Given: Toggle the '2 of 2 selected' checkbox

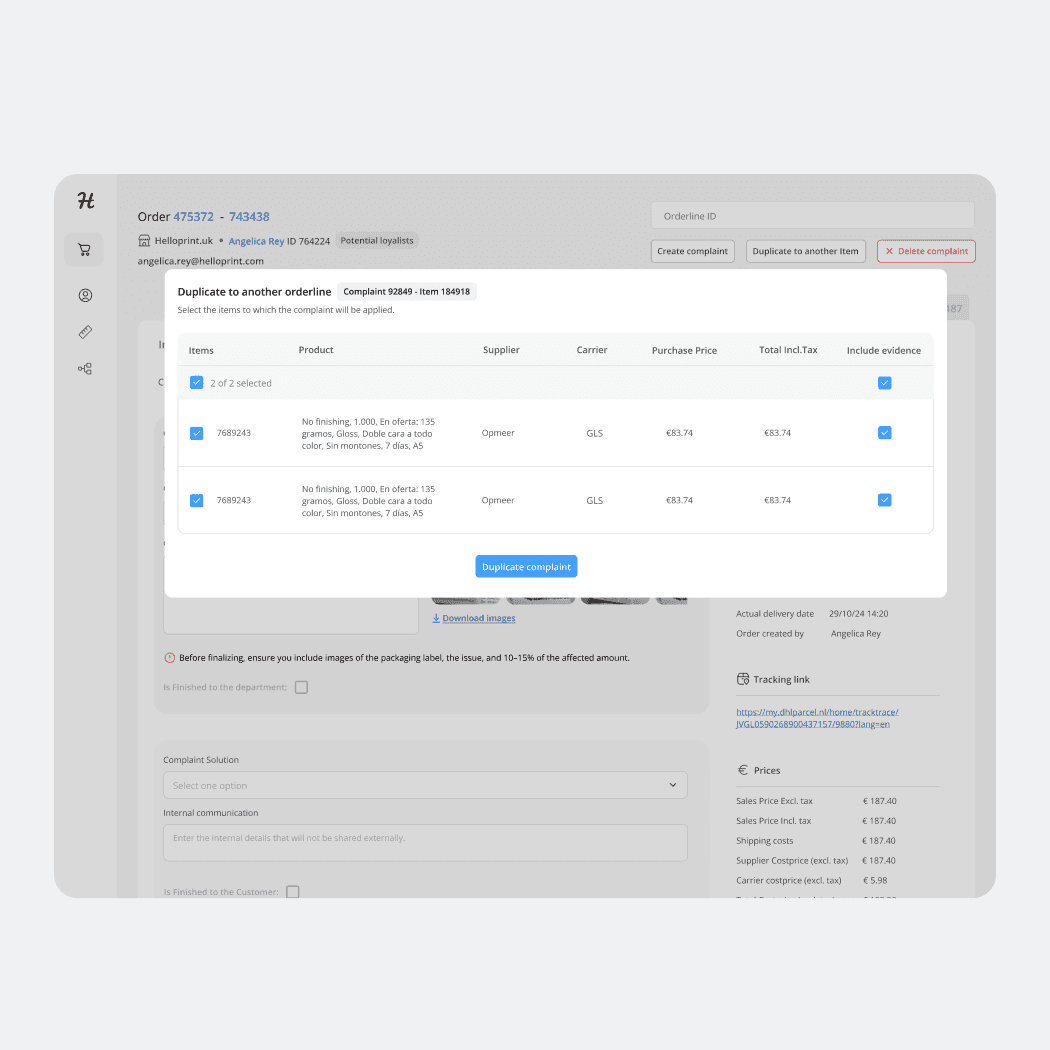Looking at the screenshot, I should tap(196, 382).
